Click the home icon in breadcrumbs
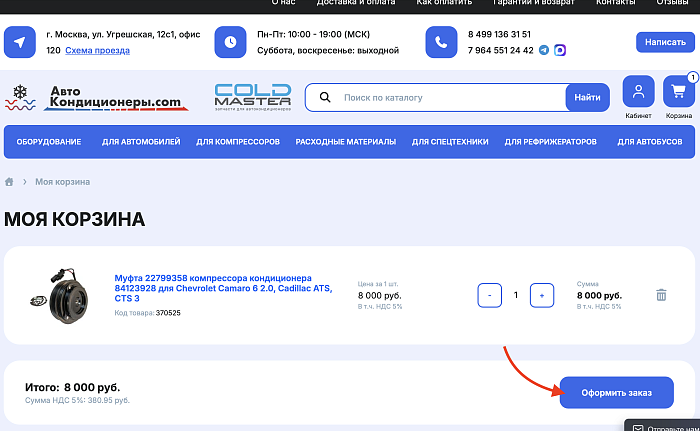The height and width of the screenshot is (431, 700). [10, 182]
